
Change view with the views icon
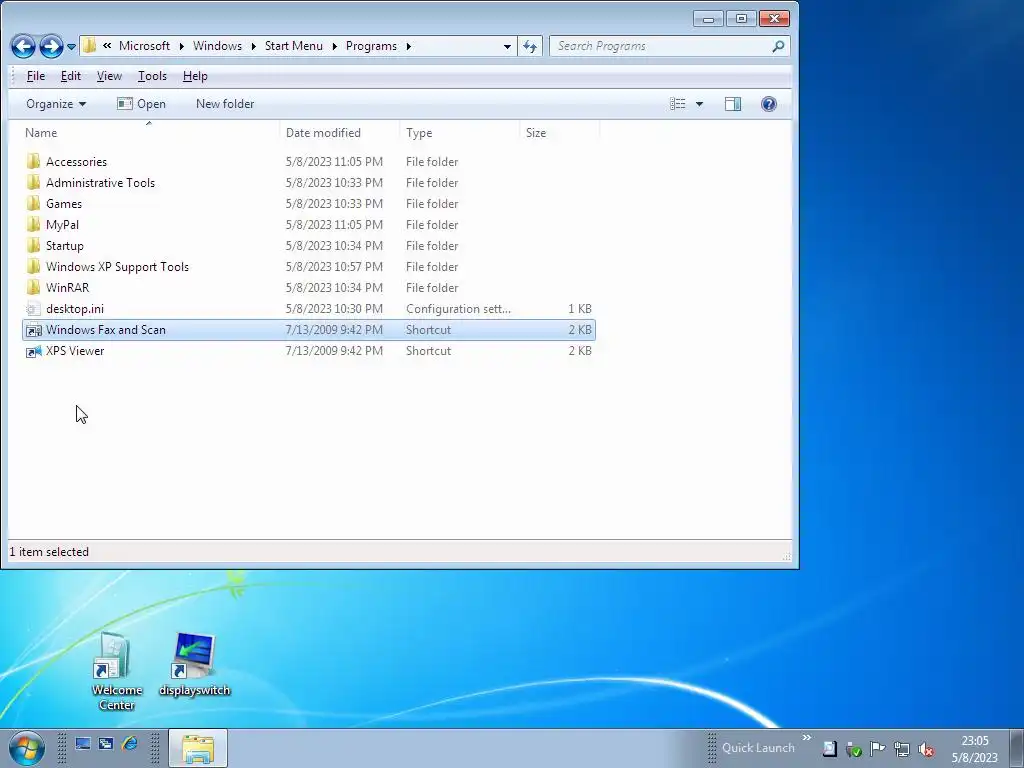coord(678,104)
